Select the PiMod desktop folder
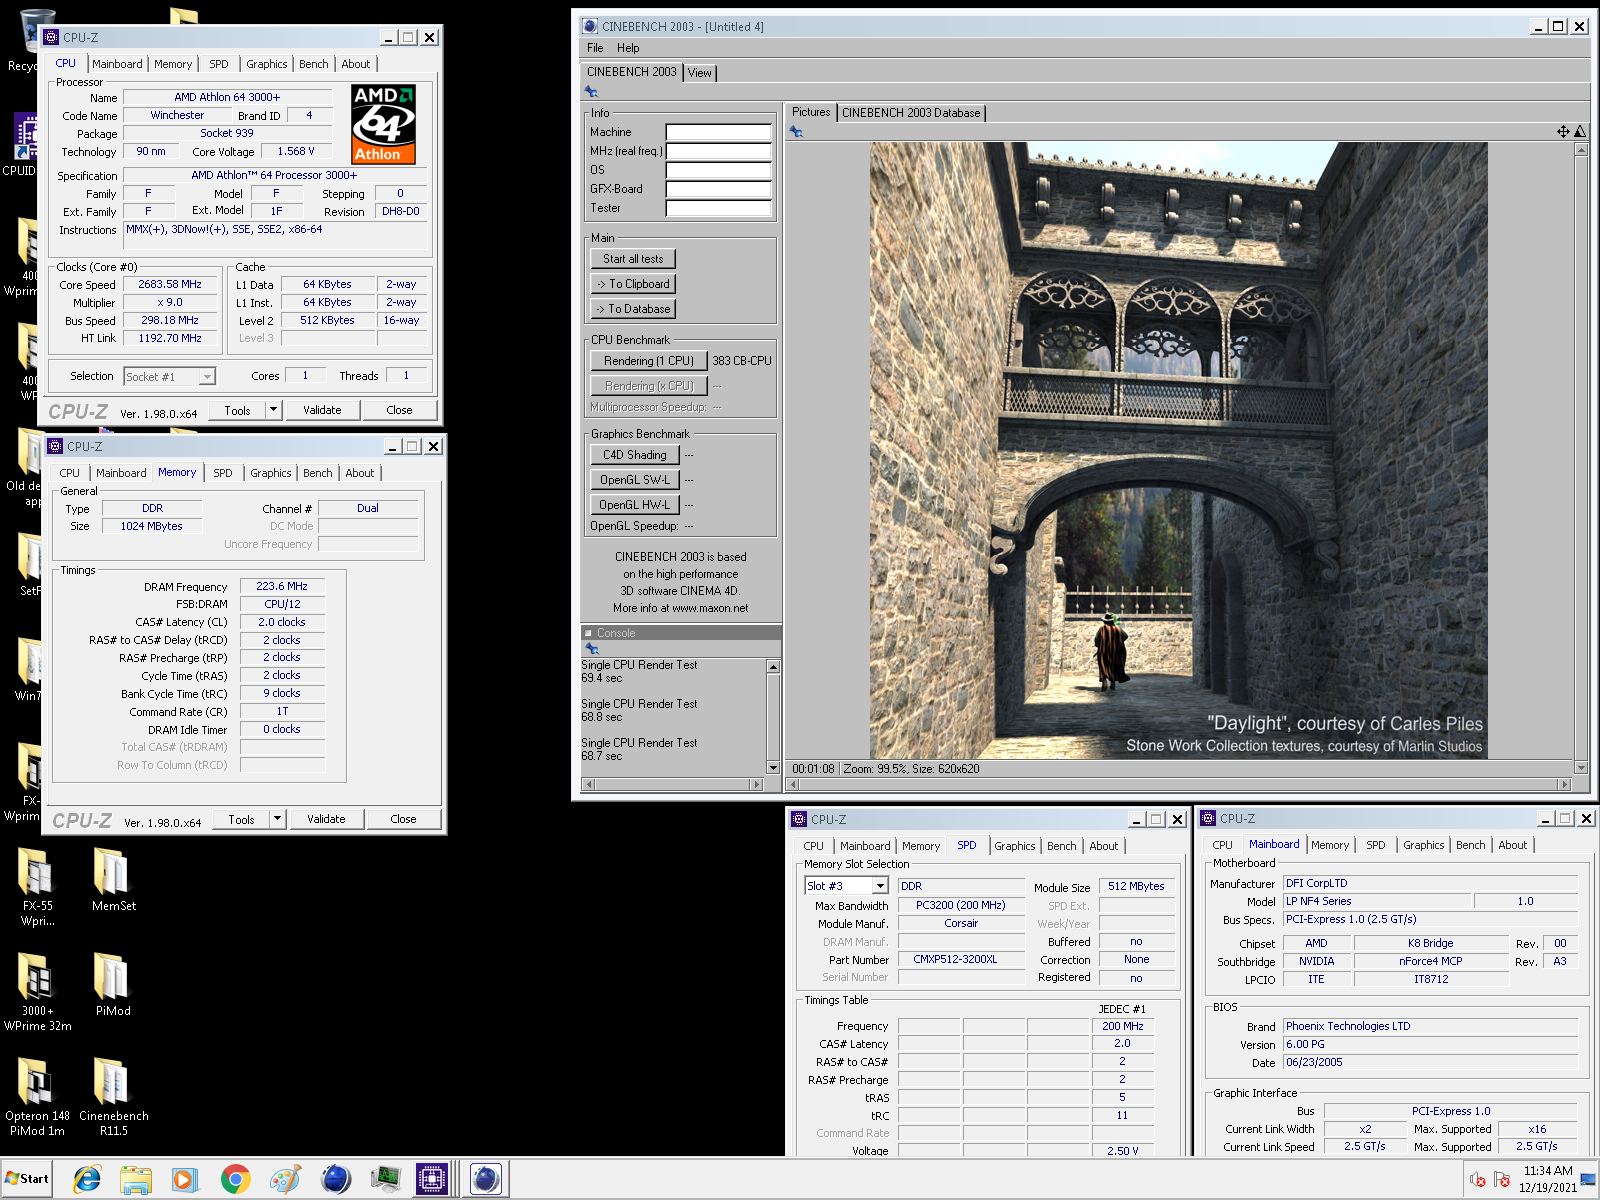The width and height of the screenshot is (1600, 1200). pos(113,985)
